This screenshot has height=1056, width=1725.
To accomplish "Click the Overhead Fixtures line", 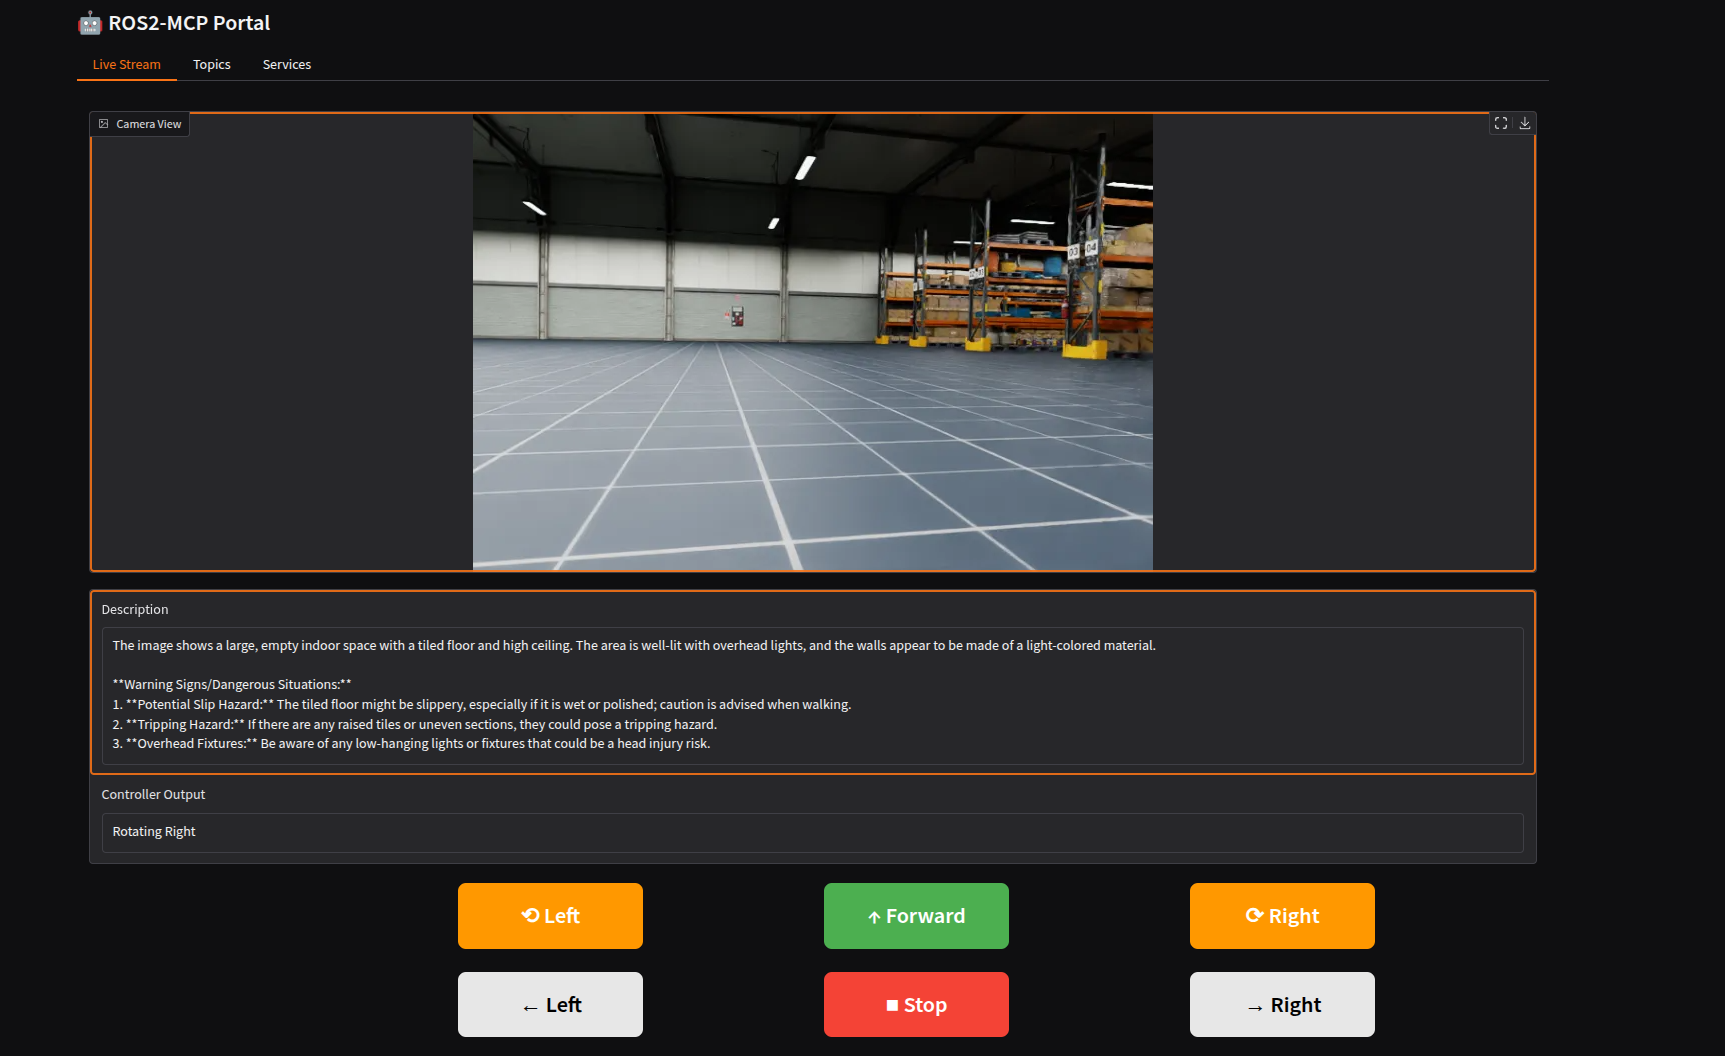I will (x=412, y=744).
